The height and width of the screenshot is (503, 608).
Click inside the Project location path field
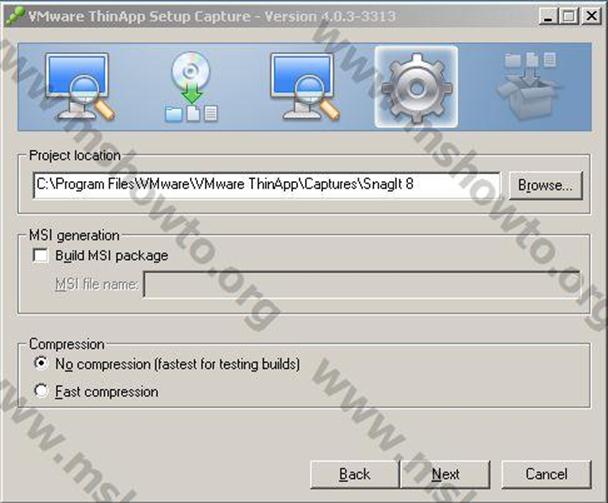[x=266, y=185]
